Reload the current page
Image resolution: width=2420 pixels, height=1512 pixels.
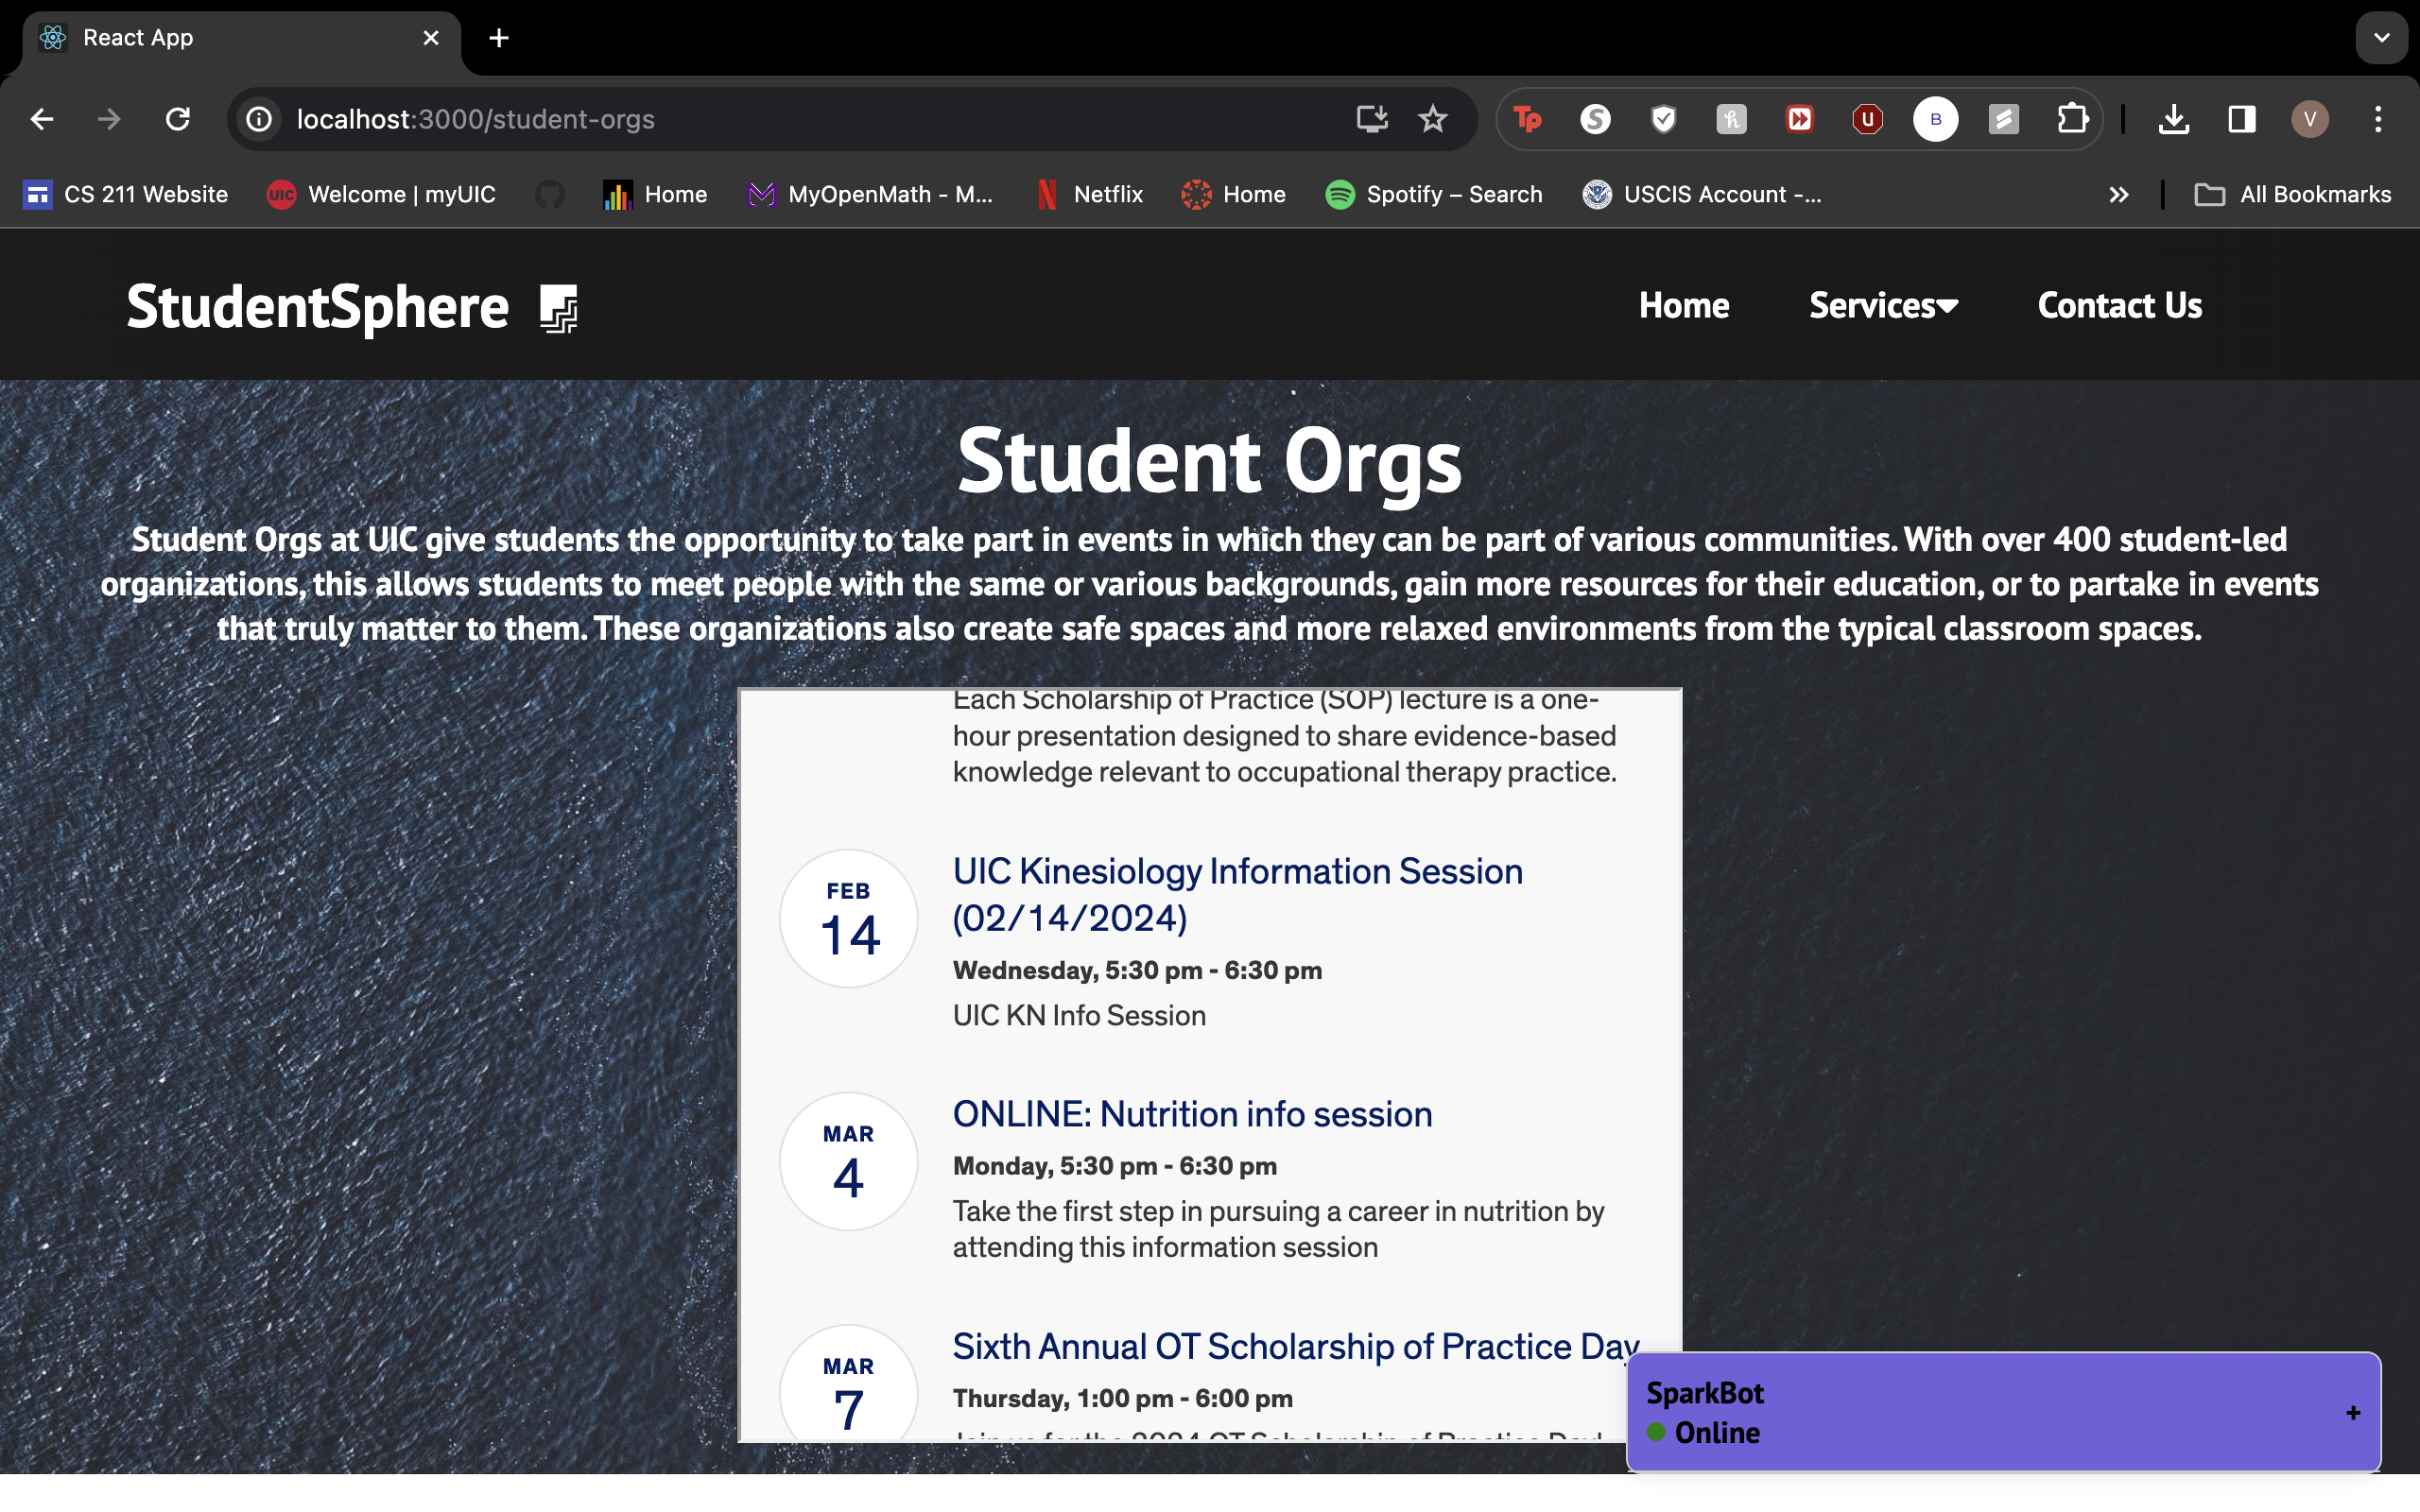[178, 119]
